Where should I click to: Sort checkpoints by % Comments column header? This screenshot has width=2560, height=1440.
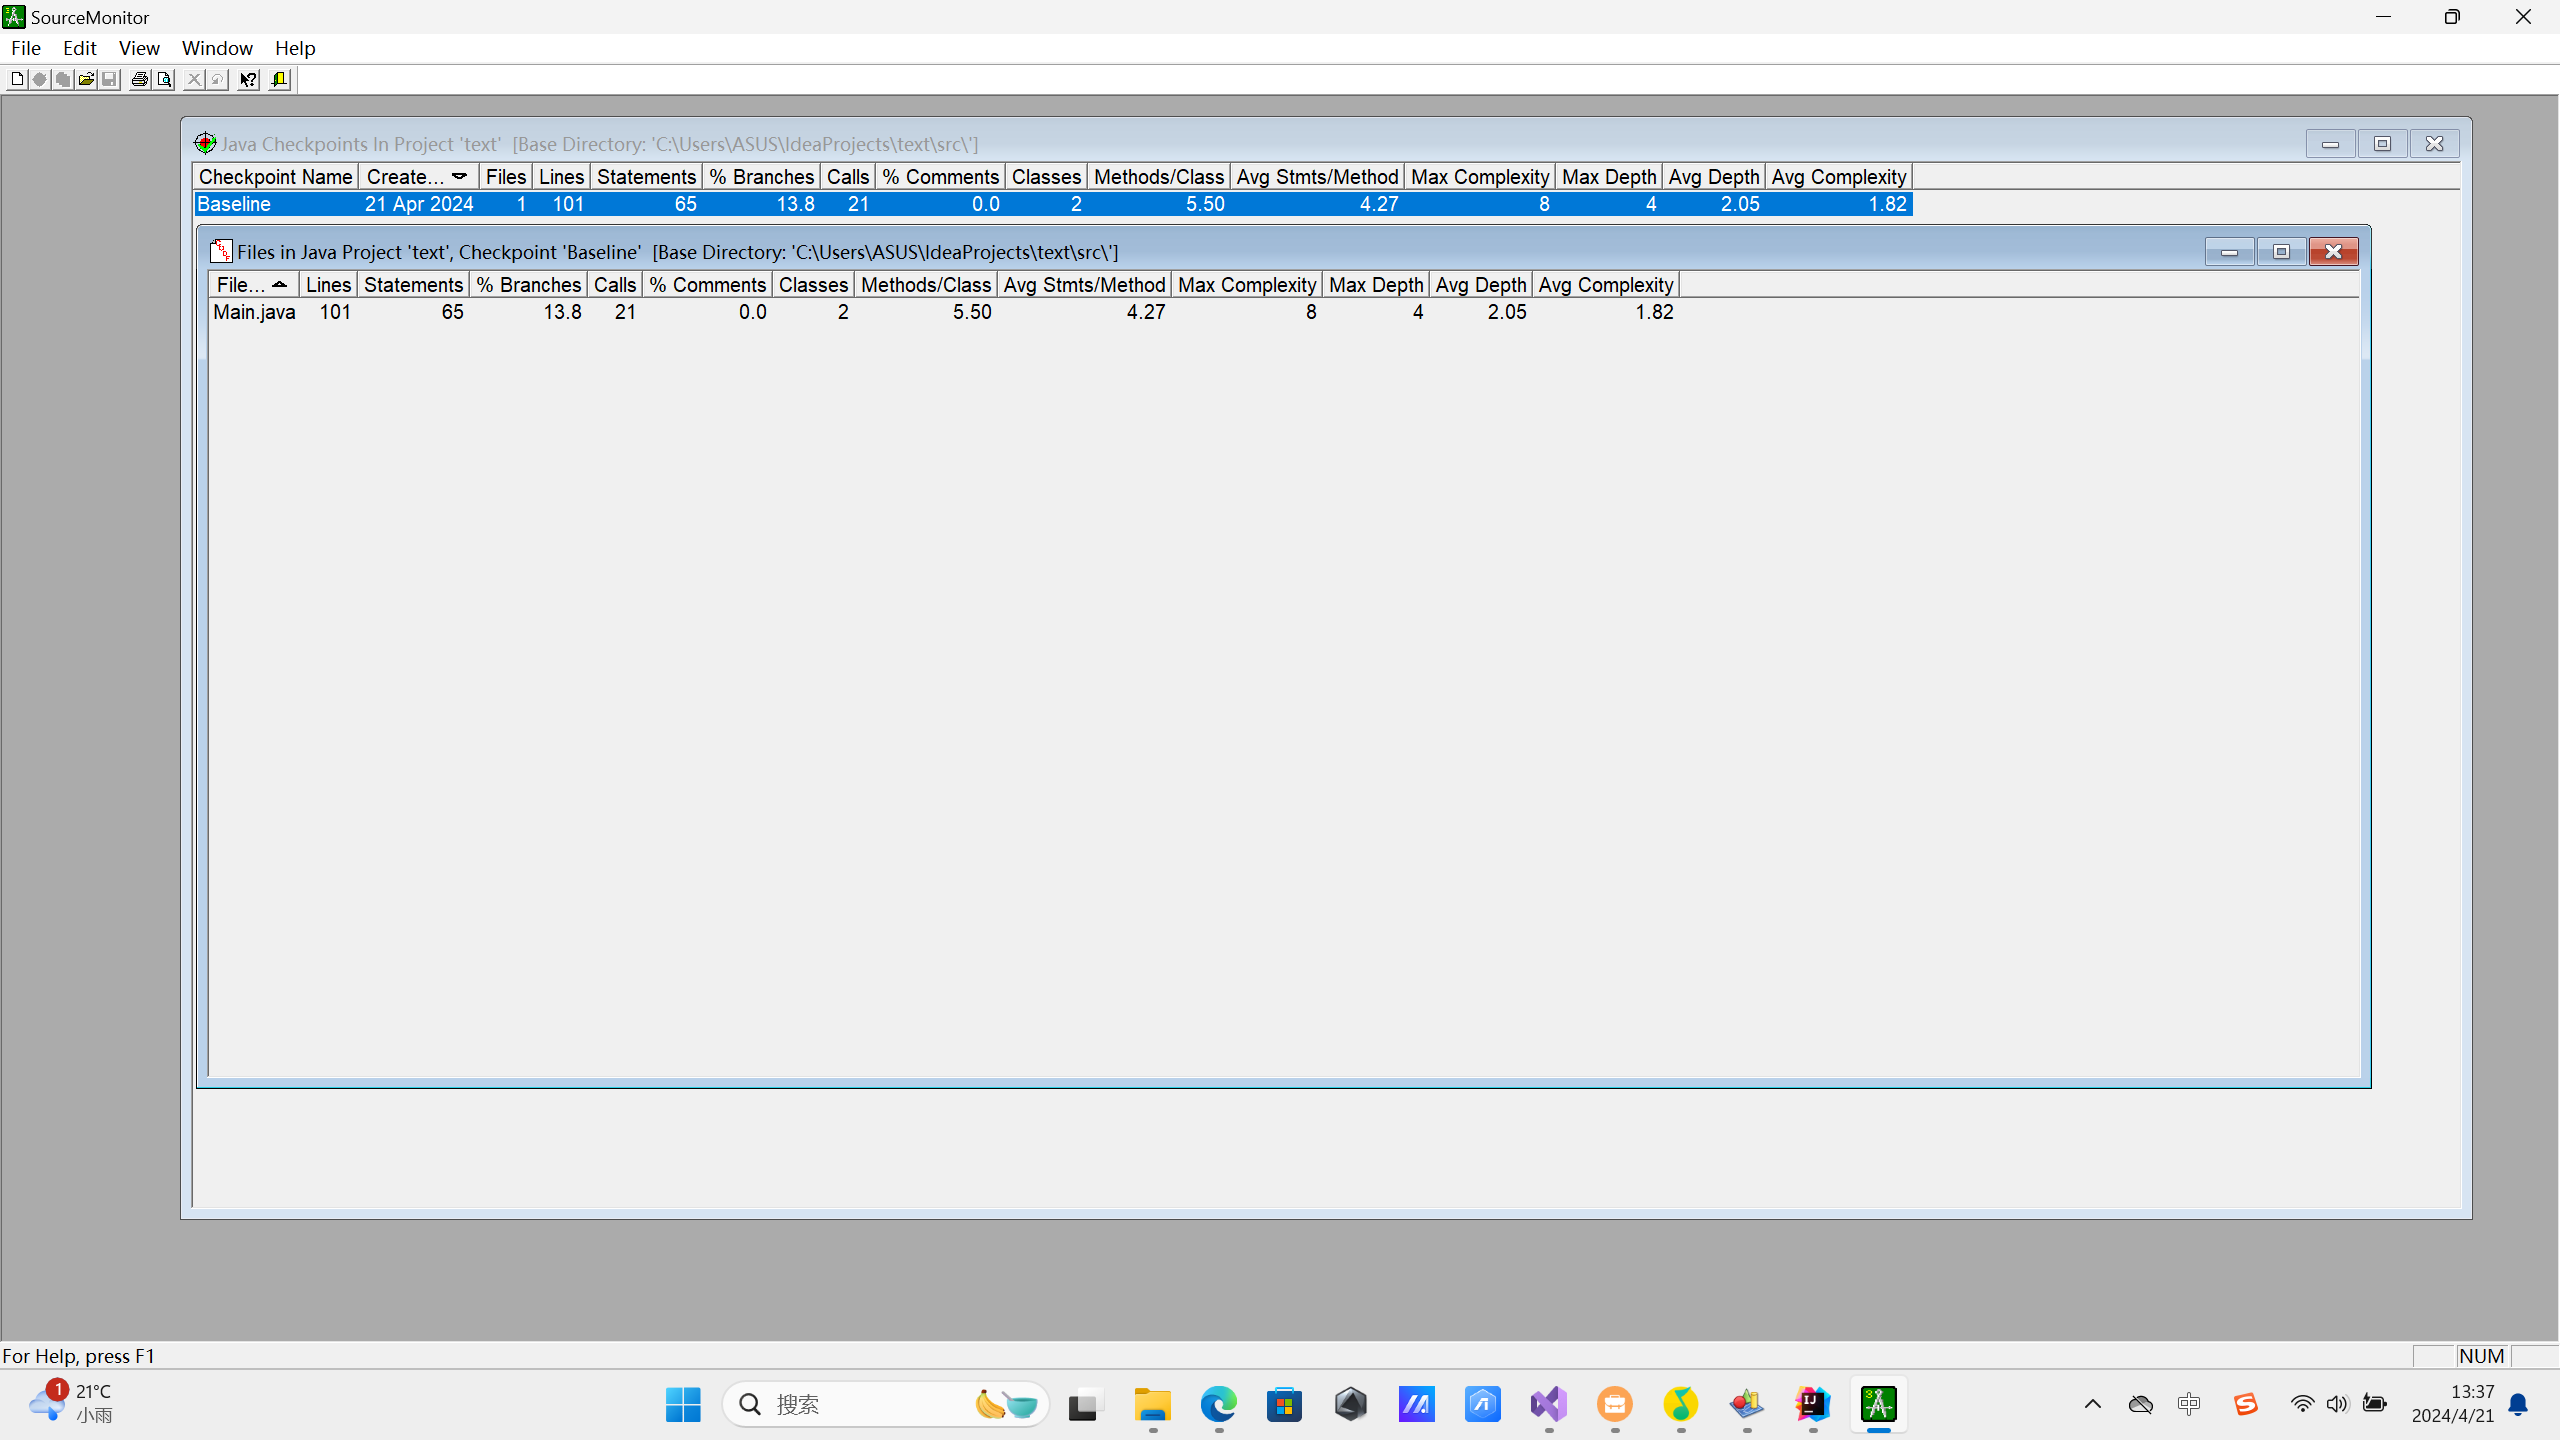(x=940, y=177)
